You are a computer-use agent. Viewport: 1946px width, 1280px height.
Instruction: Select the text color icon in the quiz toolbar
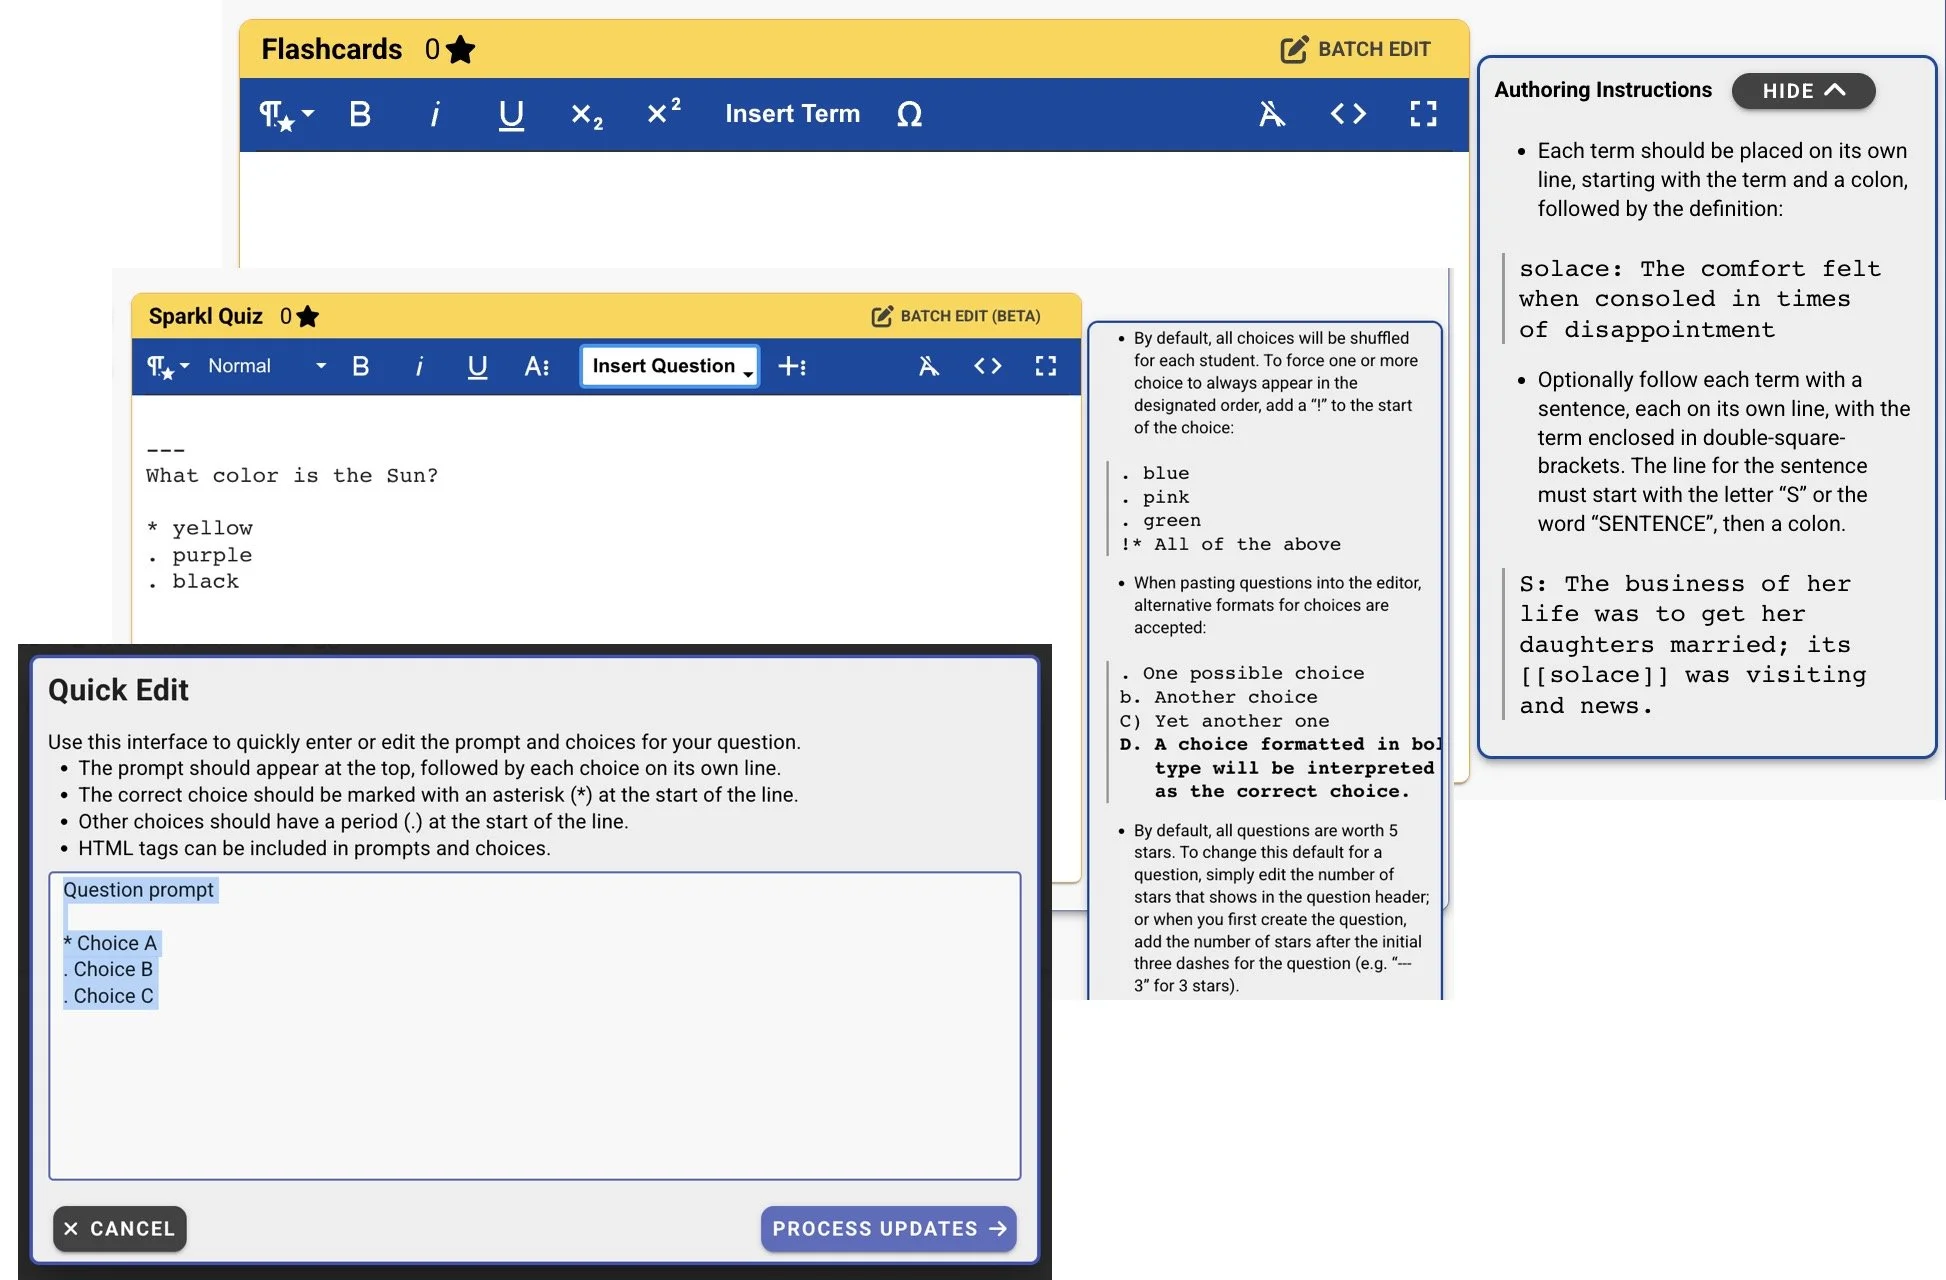(x=537, y=366)
